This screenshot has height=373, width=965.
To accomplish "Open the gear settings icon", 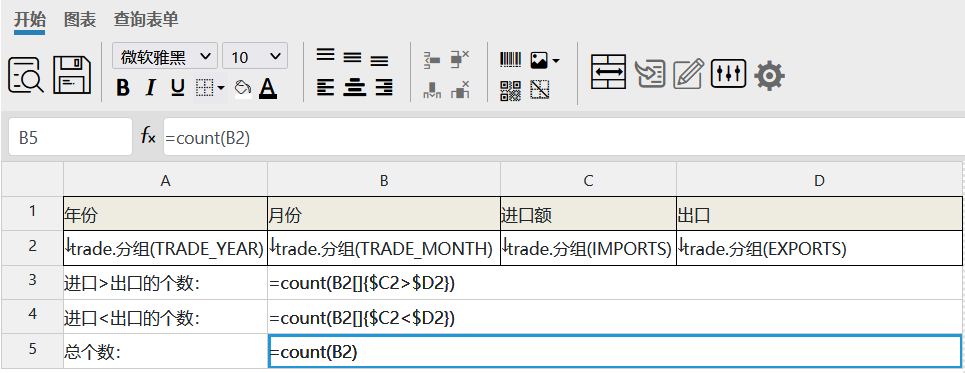I will tap(769, 76).
